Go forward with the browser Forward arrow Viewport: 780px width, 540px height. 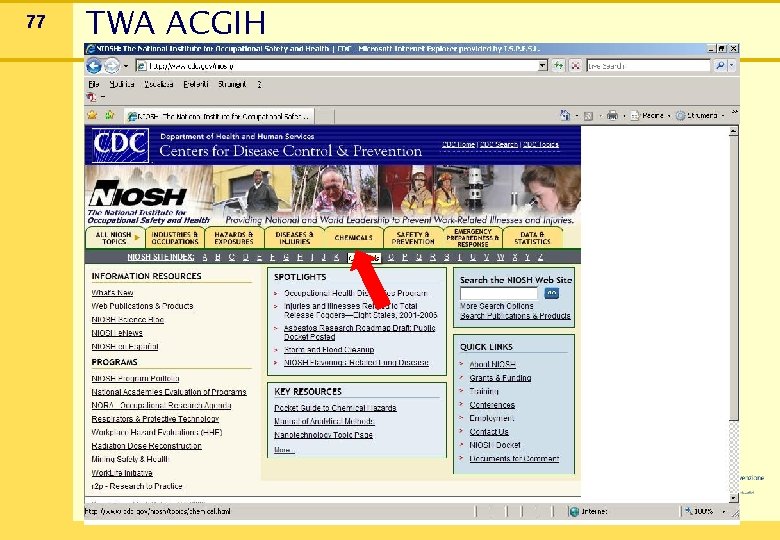coord(111,66)
